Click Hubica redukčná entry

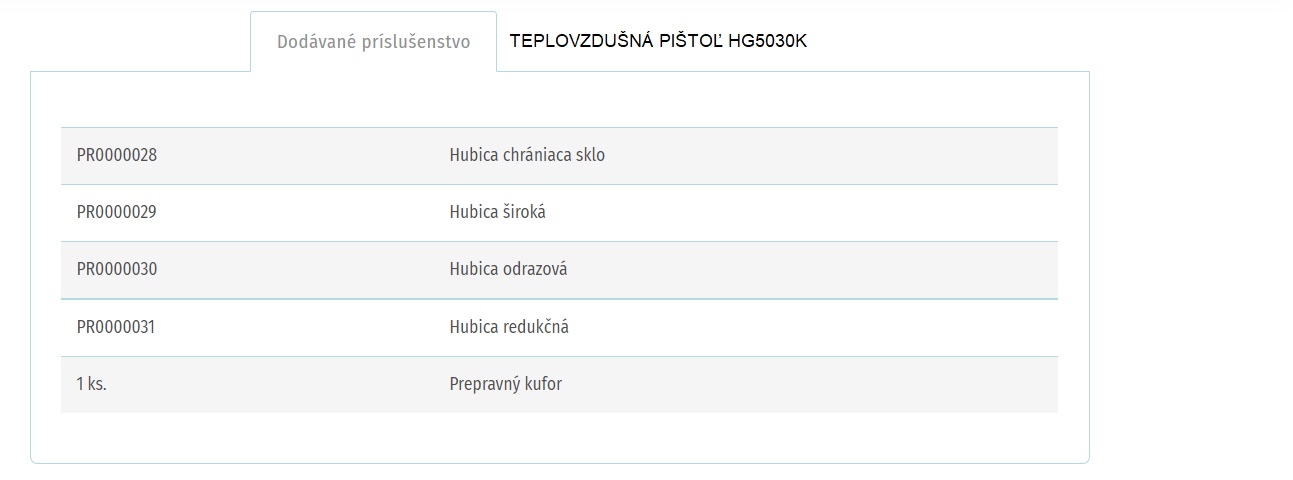click(x=509, y=327)
